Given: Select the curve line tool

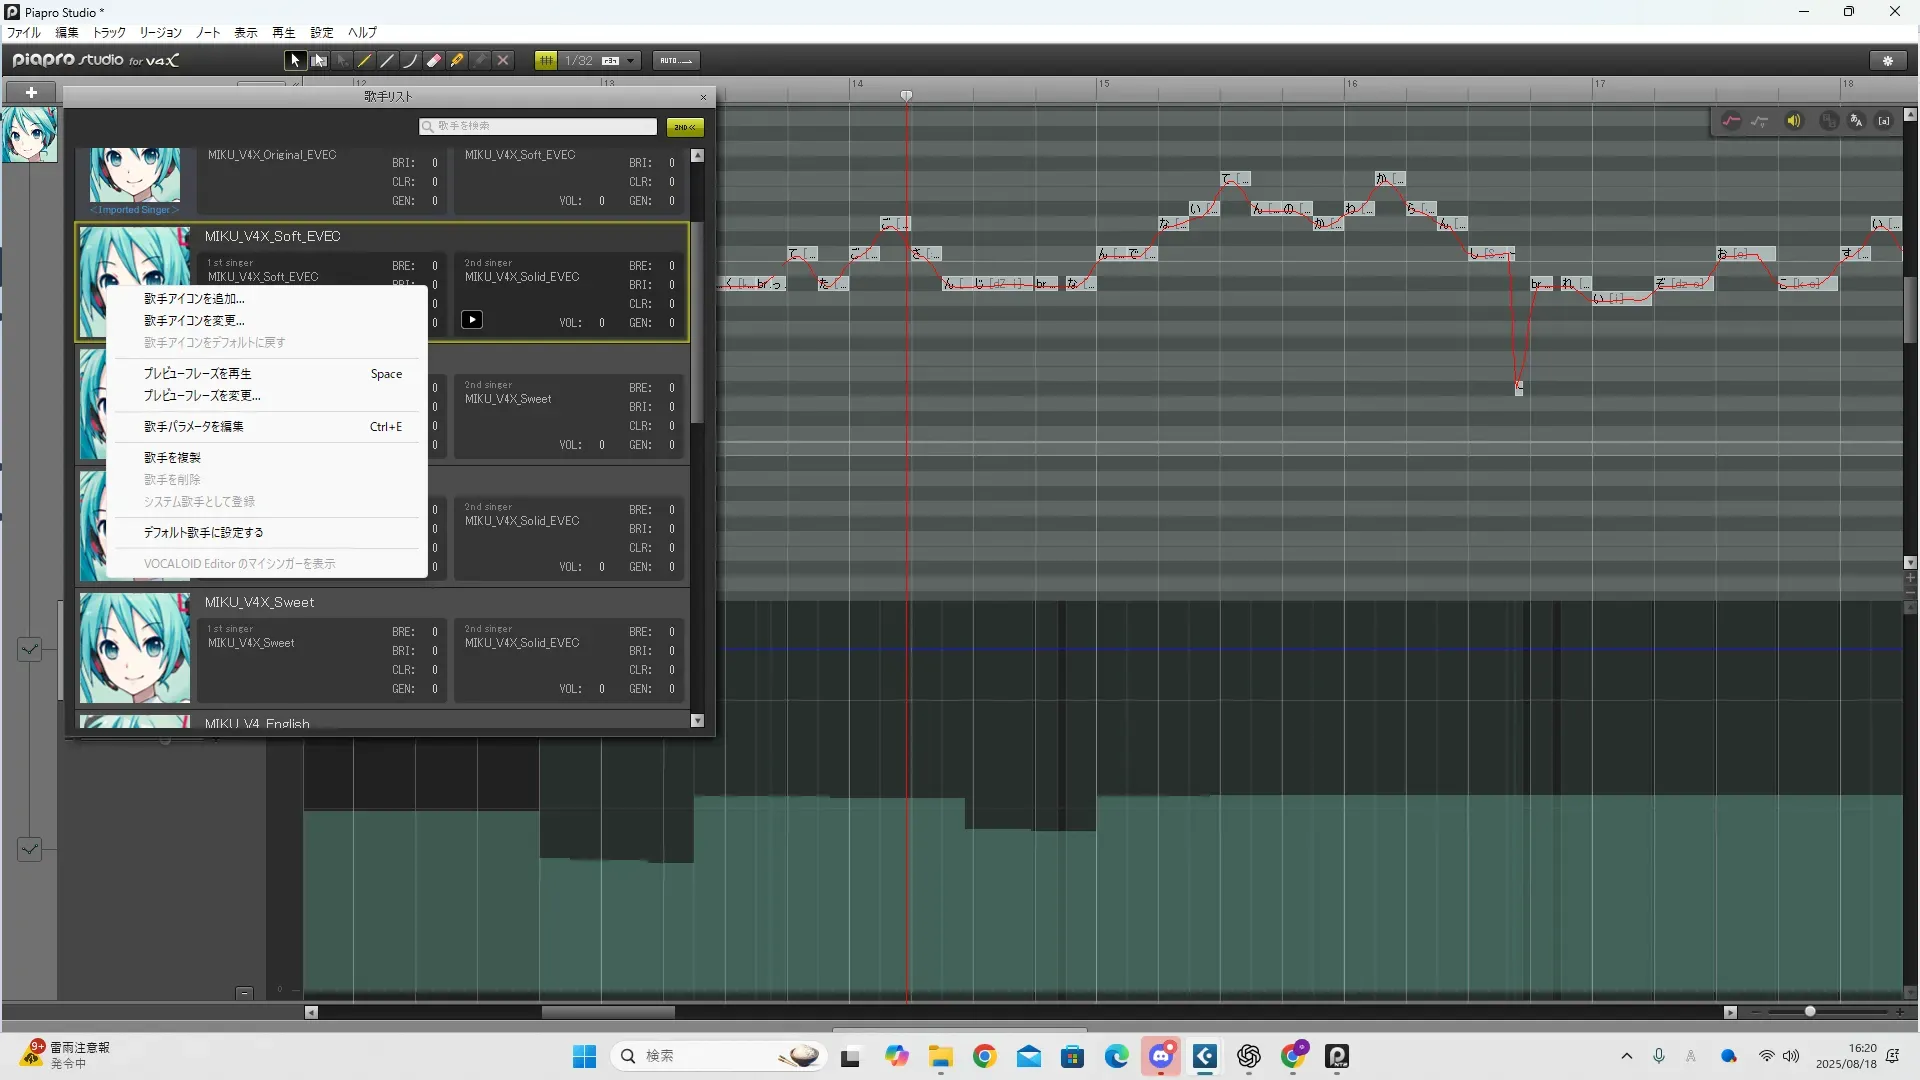Looking at the screenshot, I should click(x=410, y=61).
